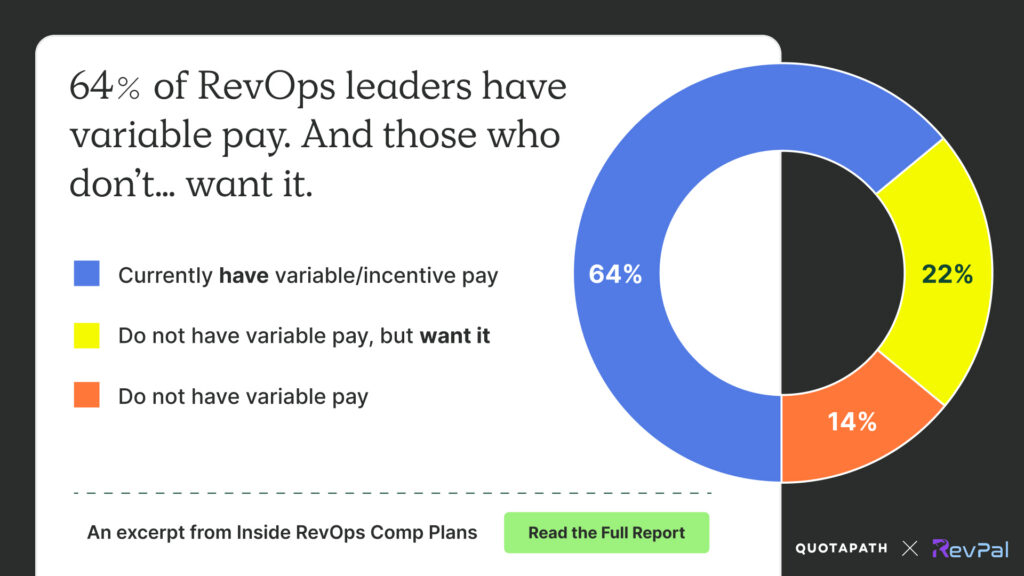Click the dashed green divider line
Screen dimensions: 1024x576
click(x=392, y=493)
